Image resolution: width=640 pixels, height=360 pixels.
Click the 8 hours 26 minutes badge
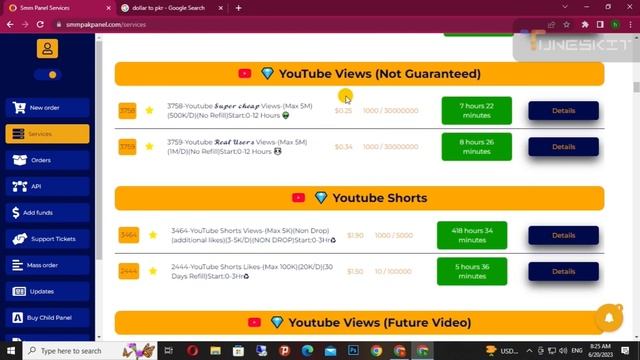pos(477,147)
